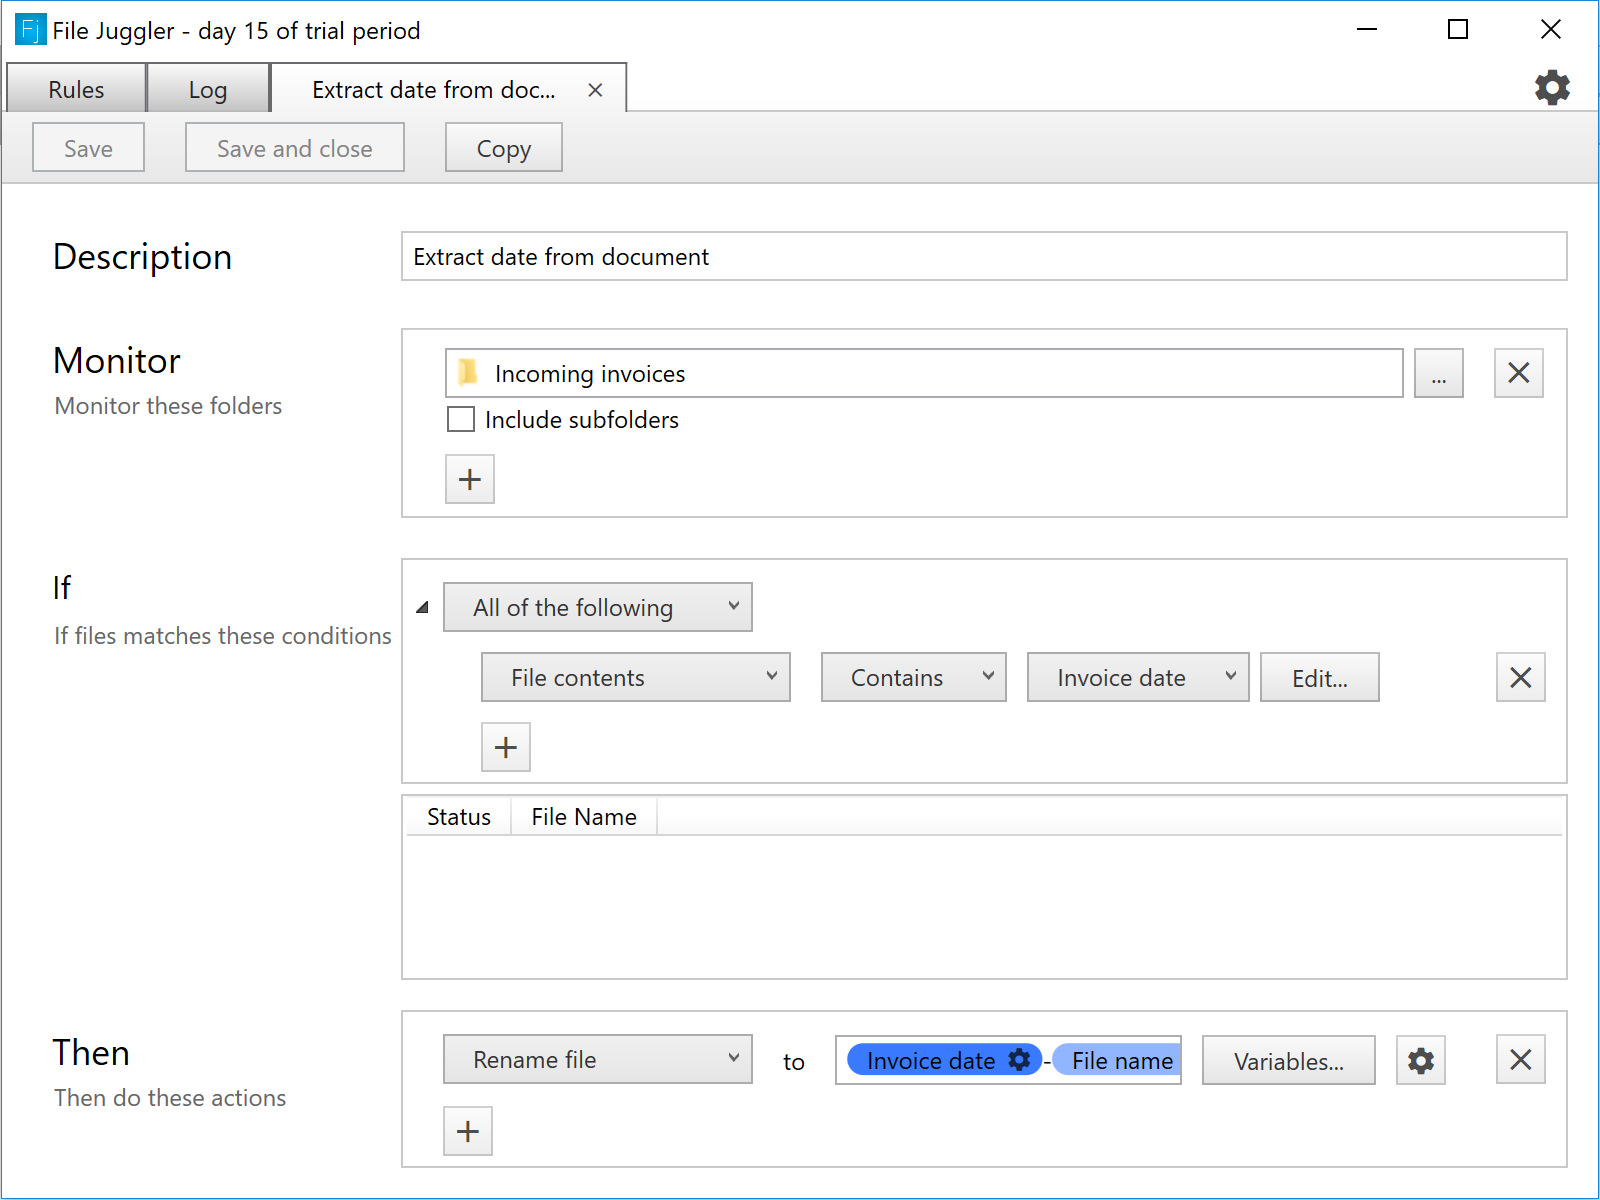Edit the Invoice date condition
Image resolution: width=1600 pixels, height=1200 pixels.
[x=1320, y=677]
